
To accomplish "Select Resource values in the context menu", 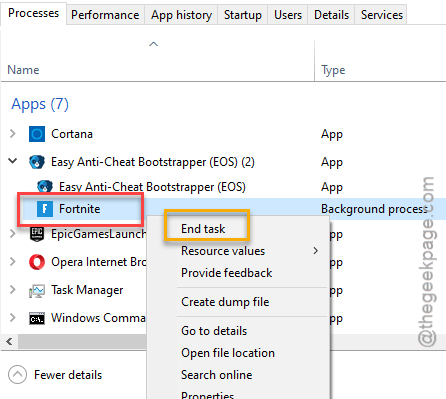I will [238, 251].
